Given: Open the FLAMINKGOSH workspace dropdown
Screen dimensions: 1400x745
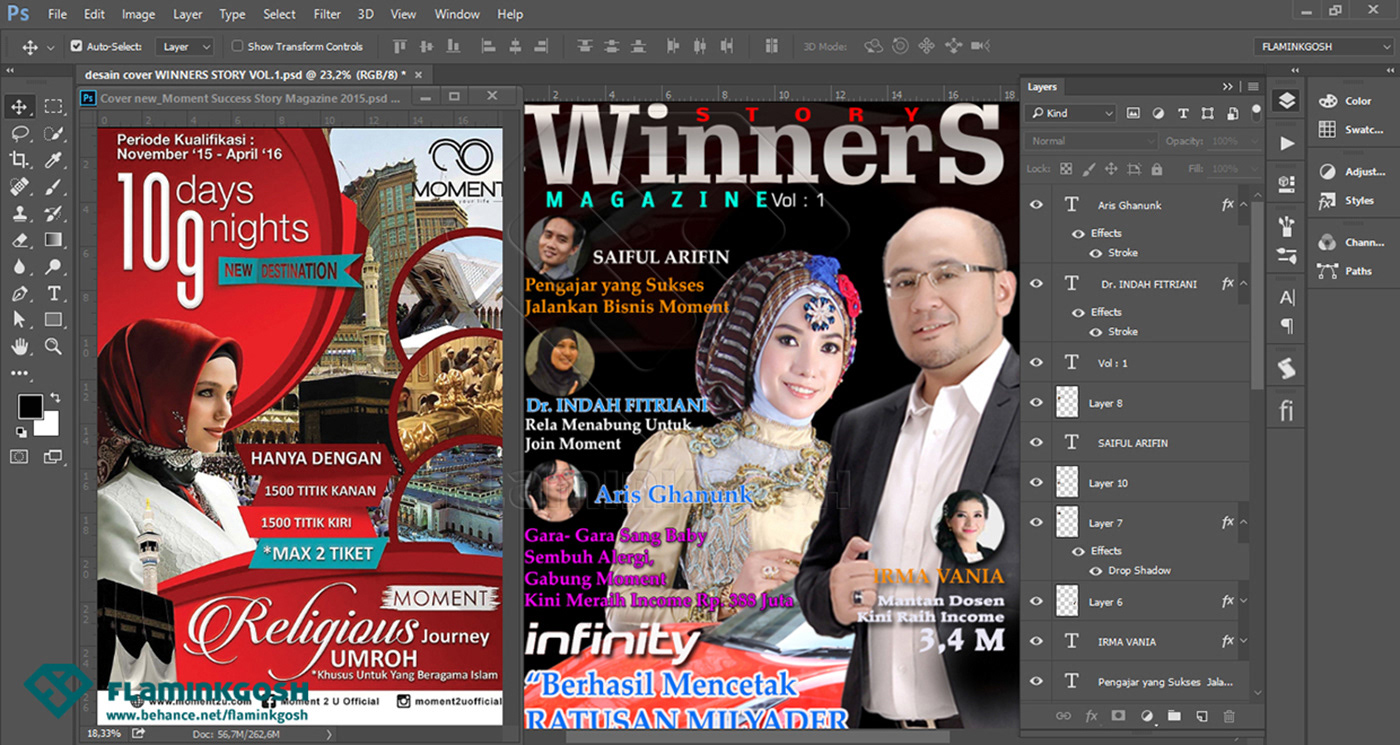Looking at the screenshot, I should coord(1323,46).
